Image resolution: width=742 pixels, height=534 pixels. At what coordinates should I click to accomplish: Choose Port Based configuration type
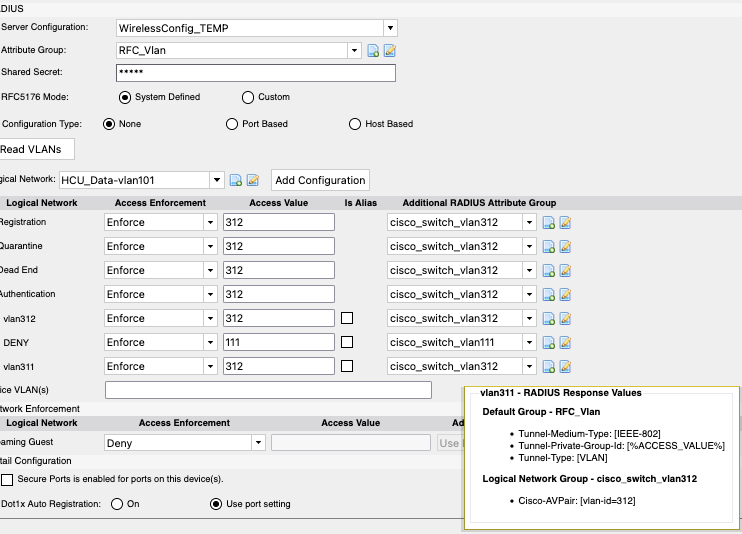click(233, 124)
